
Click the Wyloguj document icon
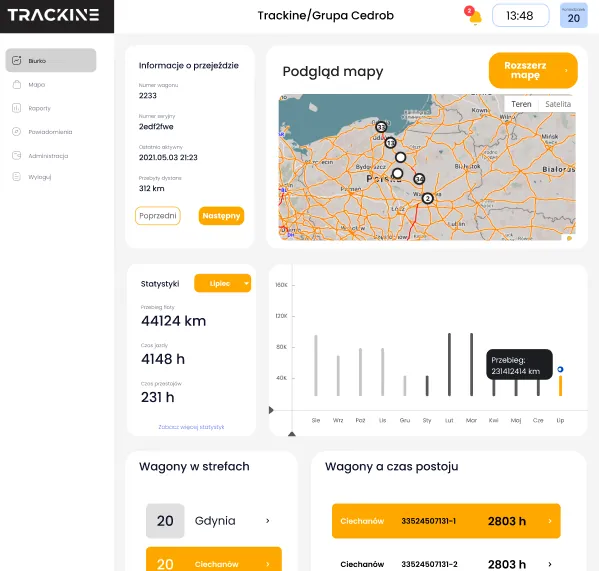tap(16, 176)
